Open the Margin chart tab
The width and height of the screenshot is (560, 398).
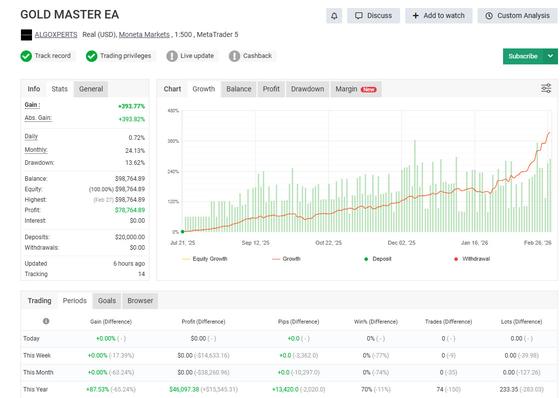click(356, 89)
